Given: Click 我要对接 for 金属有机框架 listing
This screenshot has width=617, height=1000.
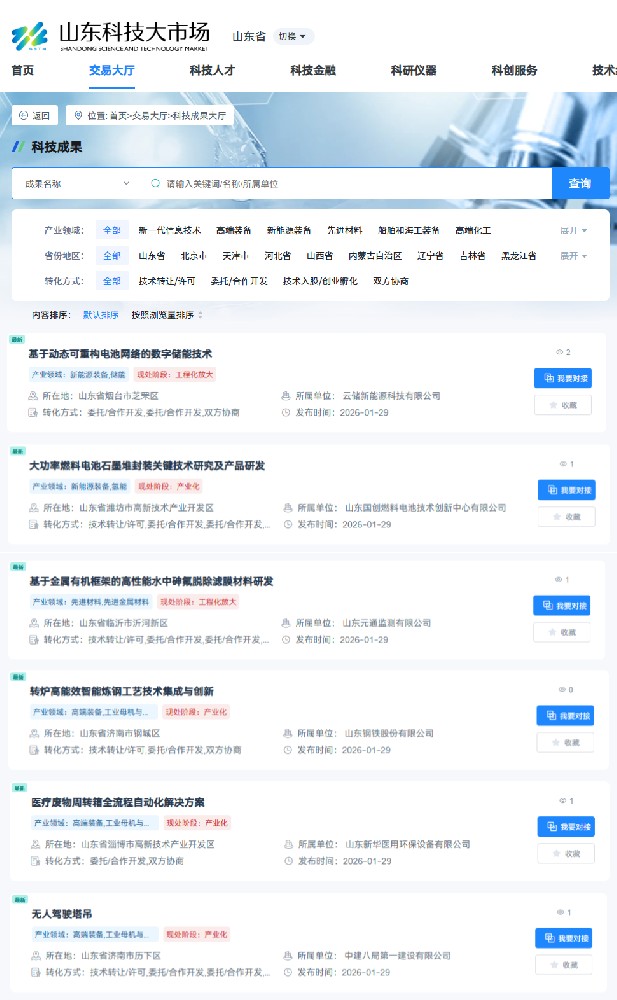Looking at the screenshot, I should pos(561,605).
